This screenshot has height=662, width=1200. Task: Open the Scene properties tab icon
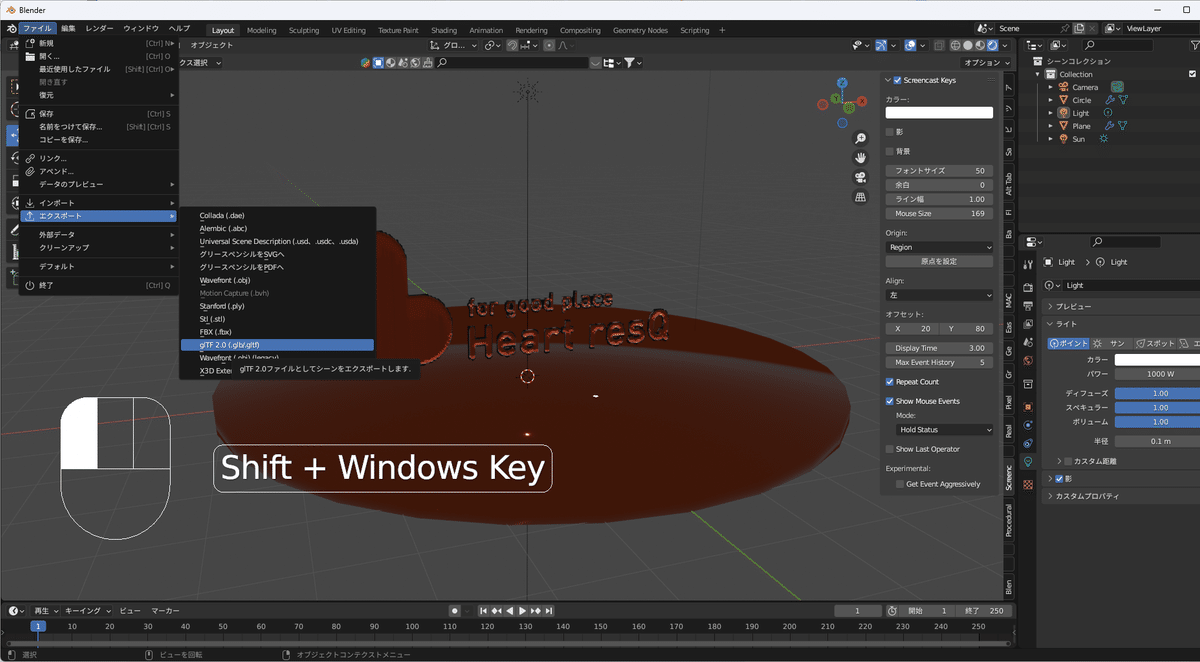pos(1028,343)
